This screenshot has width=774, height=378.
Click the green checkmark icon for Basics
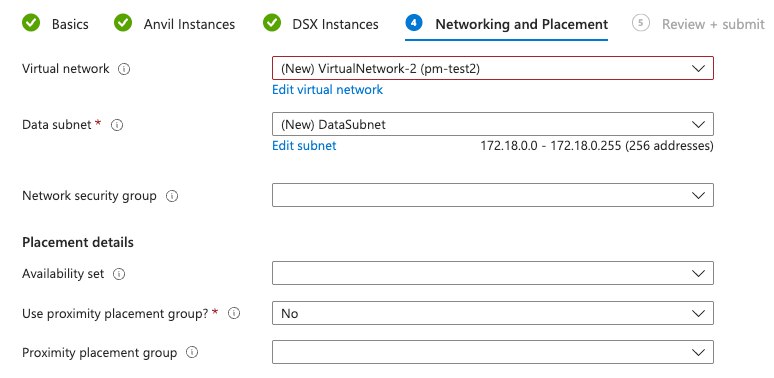pyautogui.click(x=31, y=23)
